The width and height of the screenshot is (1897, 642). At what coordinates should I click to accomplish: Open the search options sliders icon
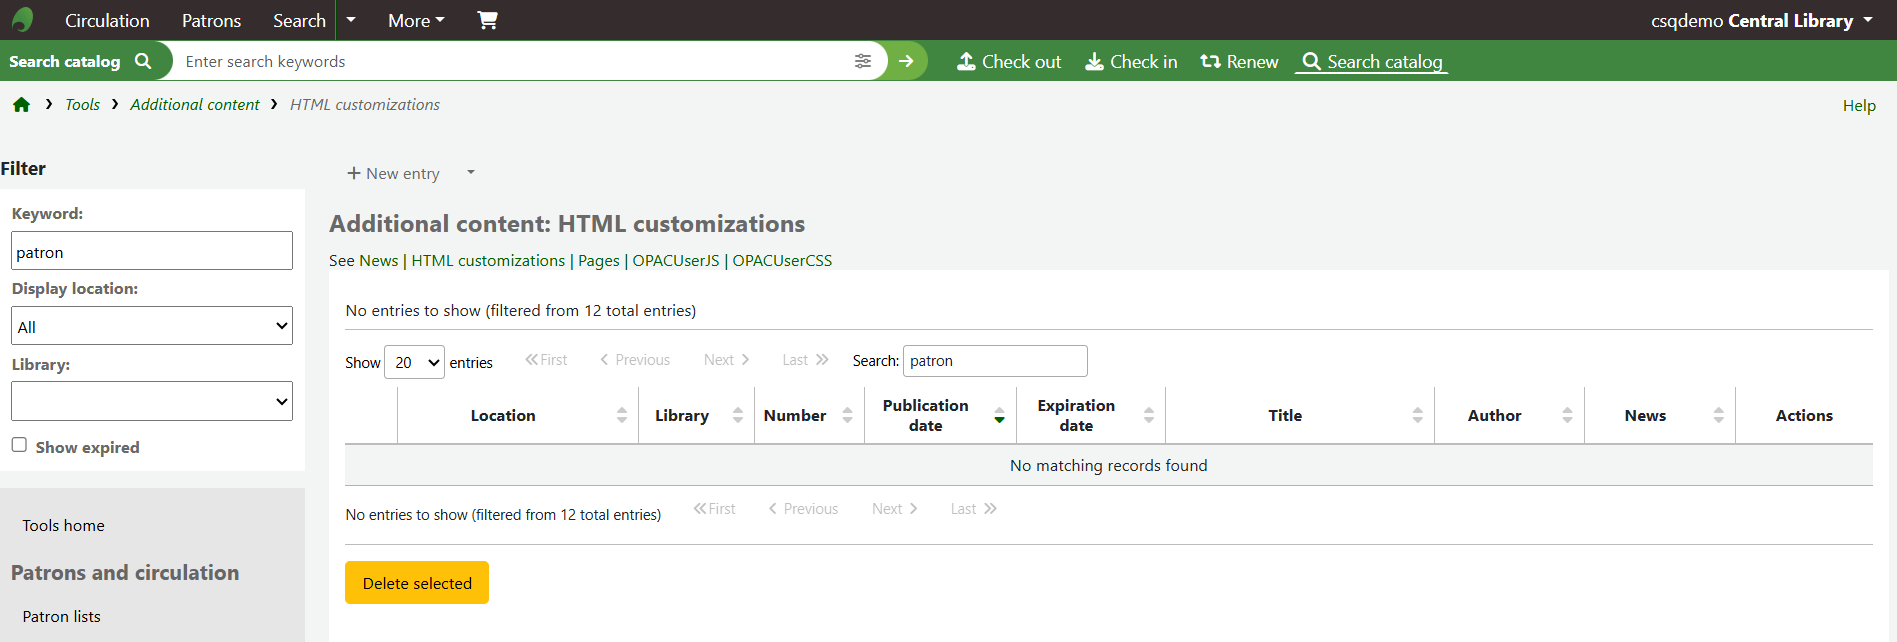[x=862, y=61]
